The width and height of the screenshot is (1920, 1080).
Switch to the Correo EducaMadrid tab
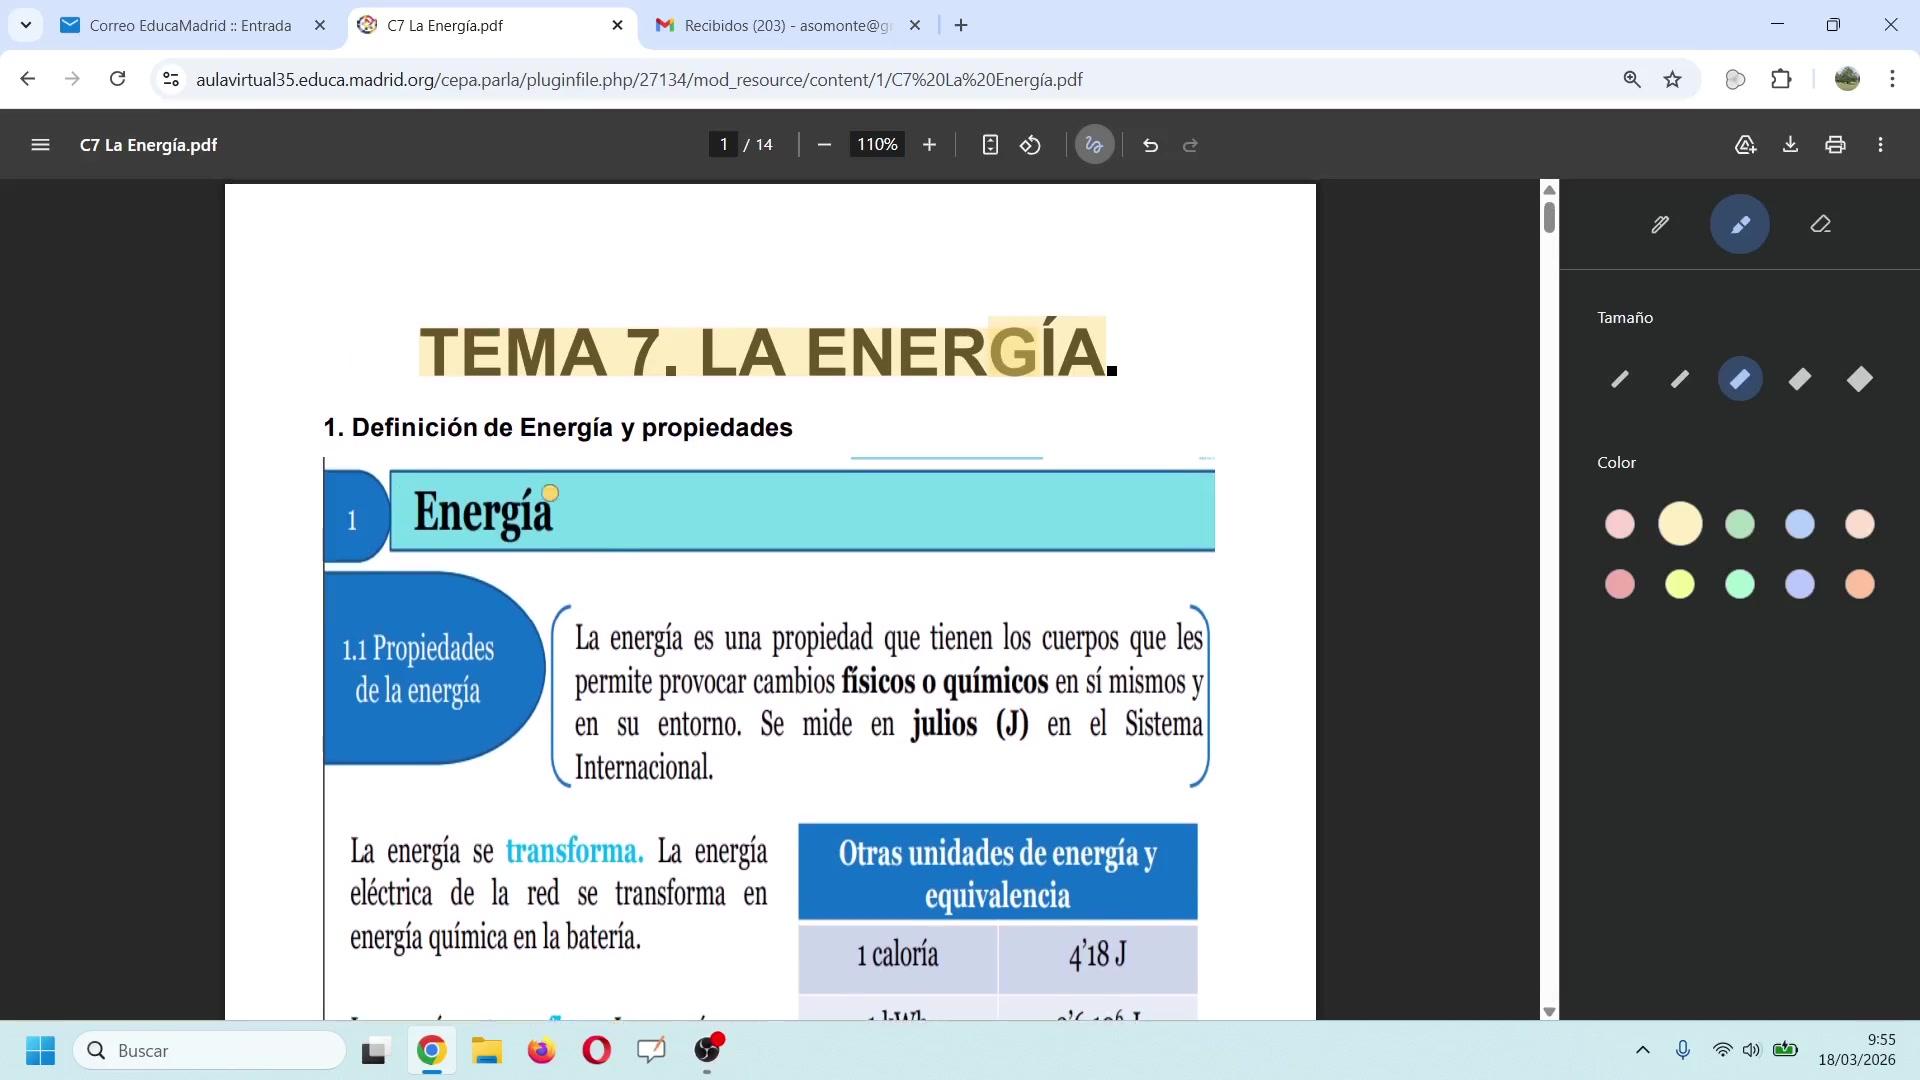coord(190,26)
